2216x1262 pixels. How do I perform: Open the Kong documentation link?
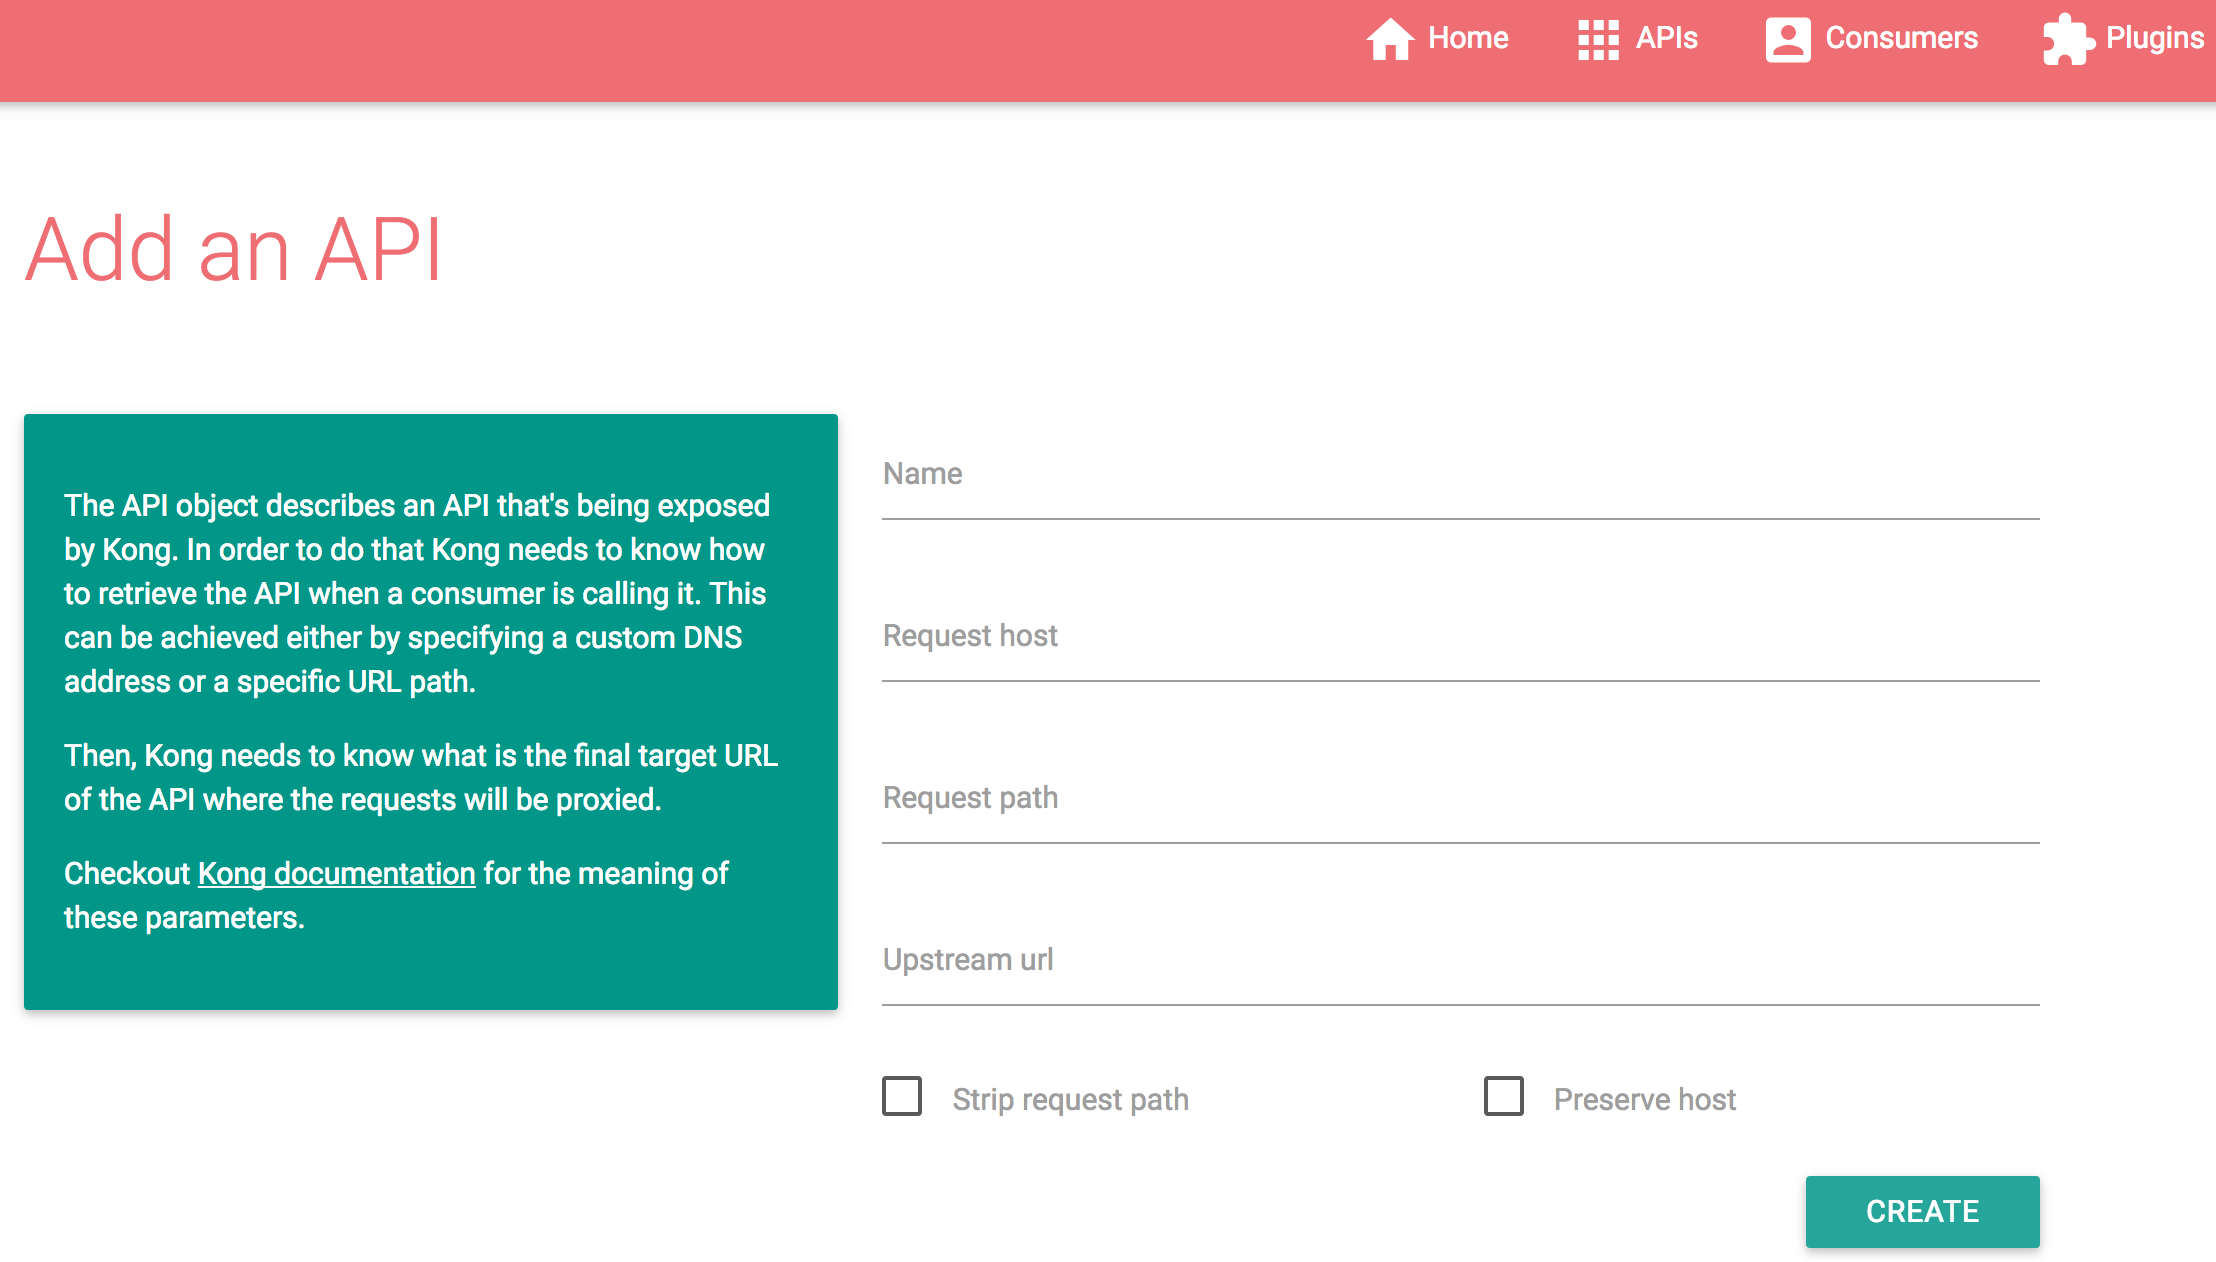(336, 874)
